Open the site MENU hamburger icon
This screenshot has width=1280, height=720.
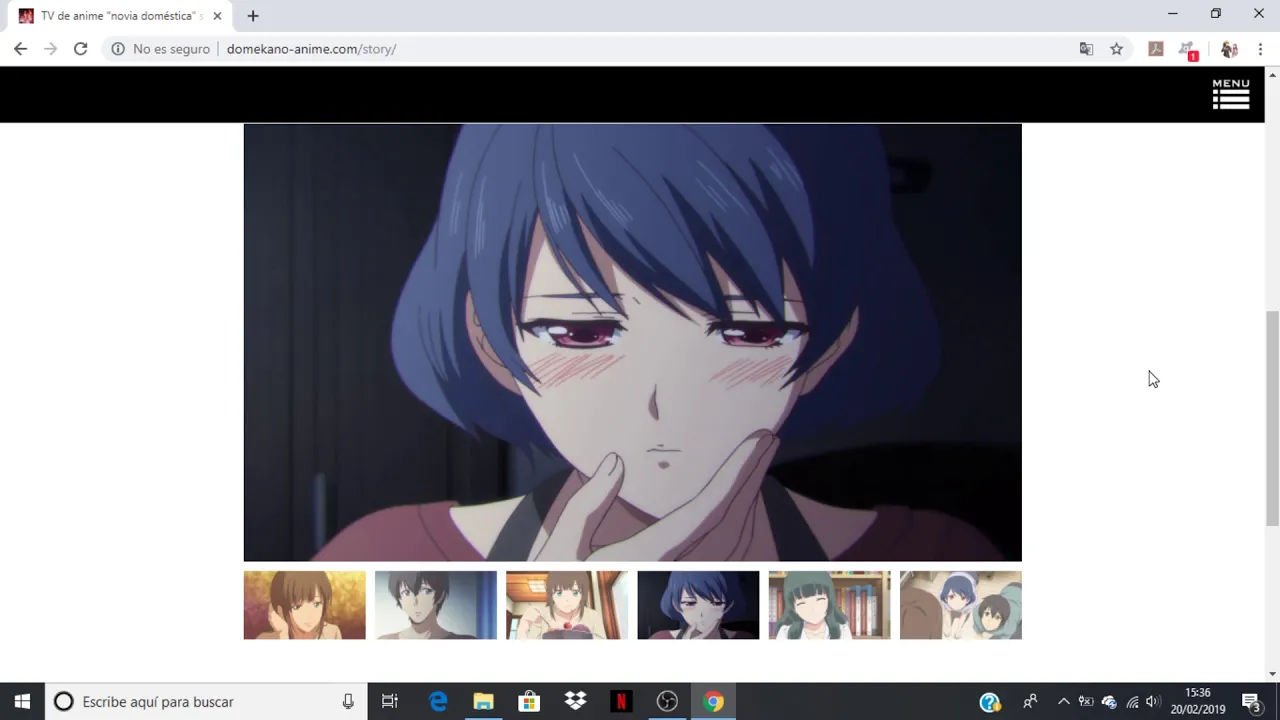1231,93
